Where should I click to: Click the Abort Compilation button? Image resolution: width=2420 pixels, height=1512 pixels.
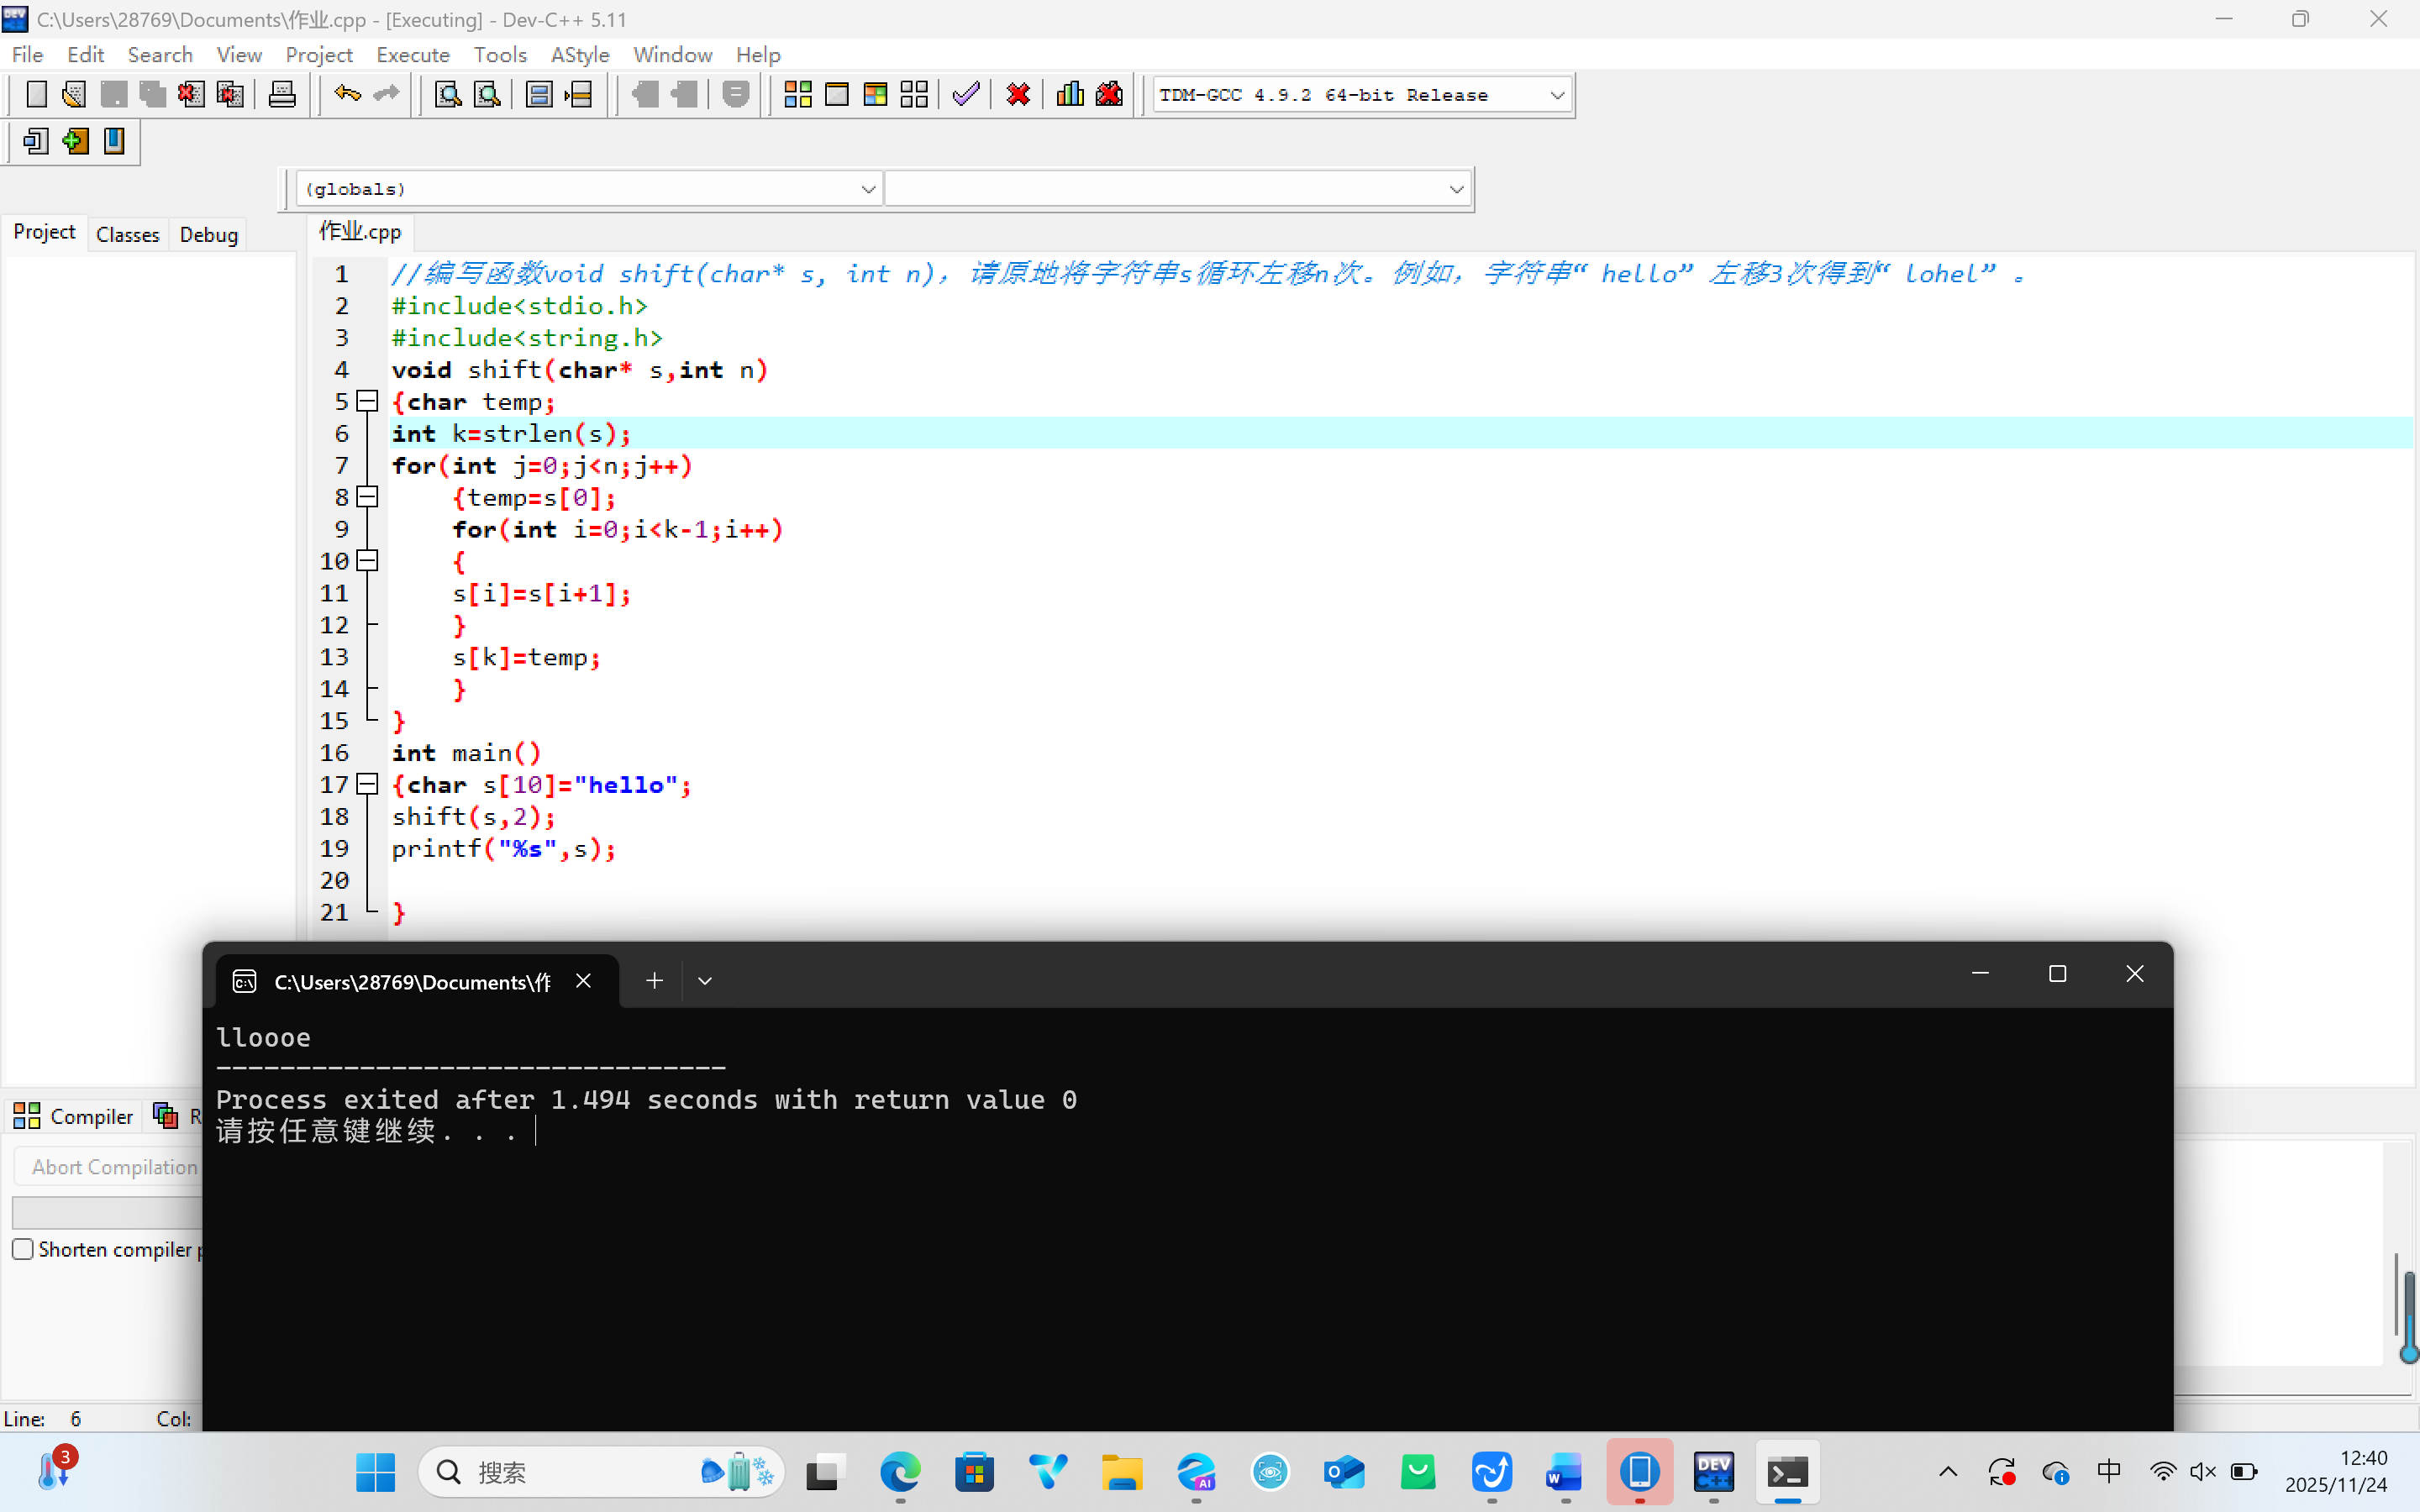pyautogui.click(x=114, y=1167)
